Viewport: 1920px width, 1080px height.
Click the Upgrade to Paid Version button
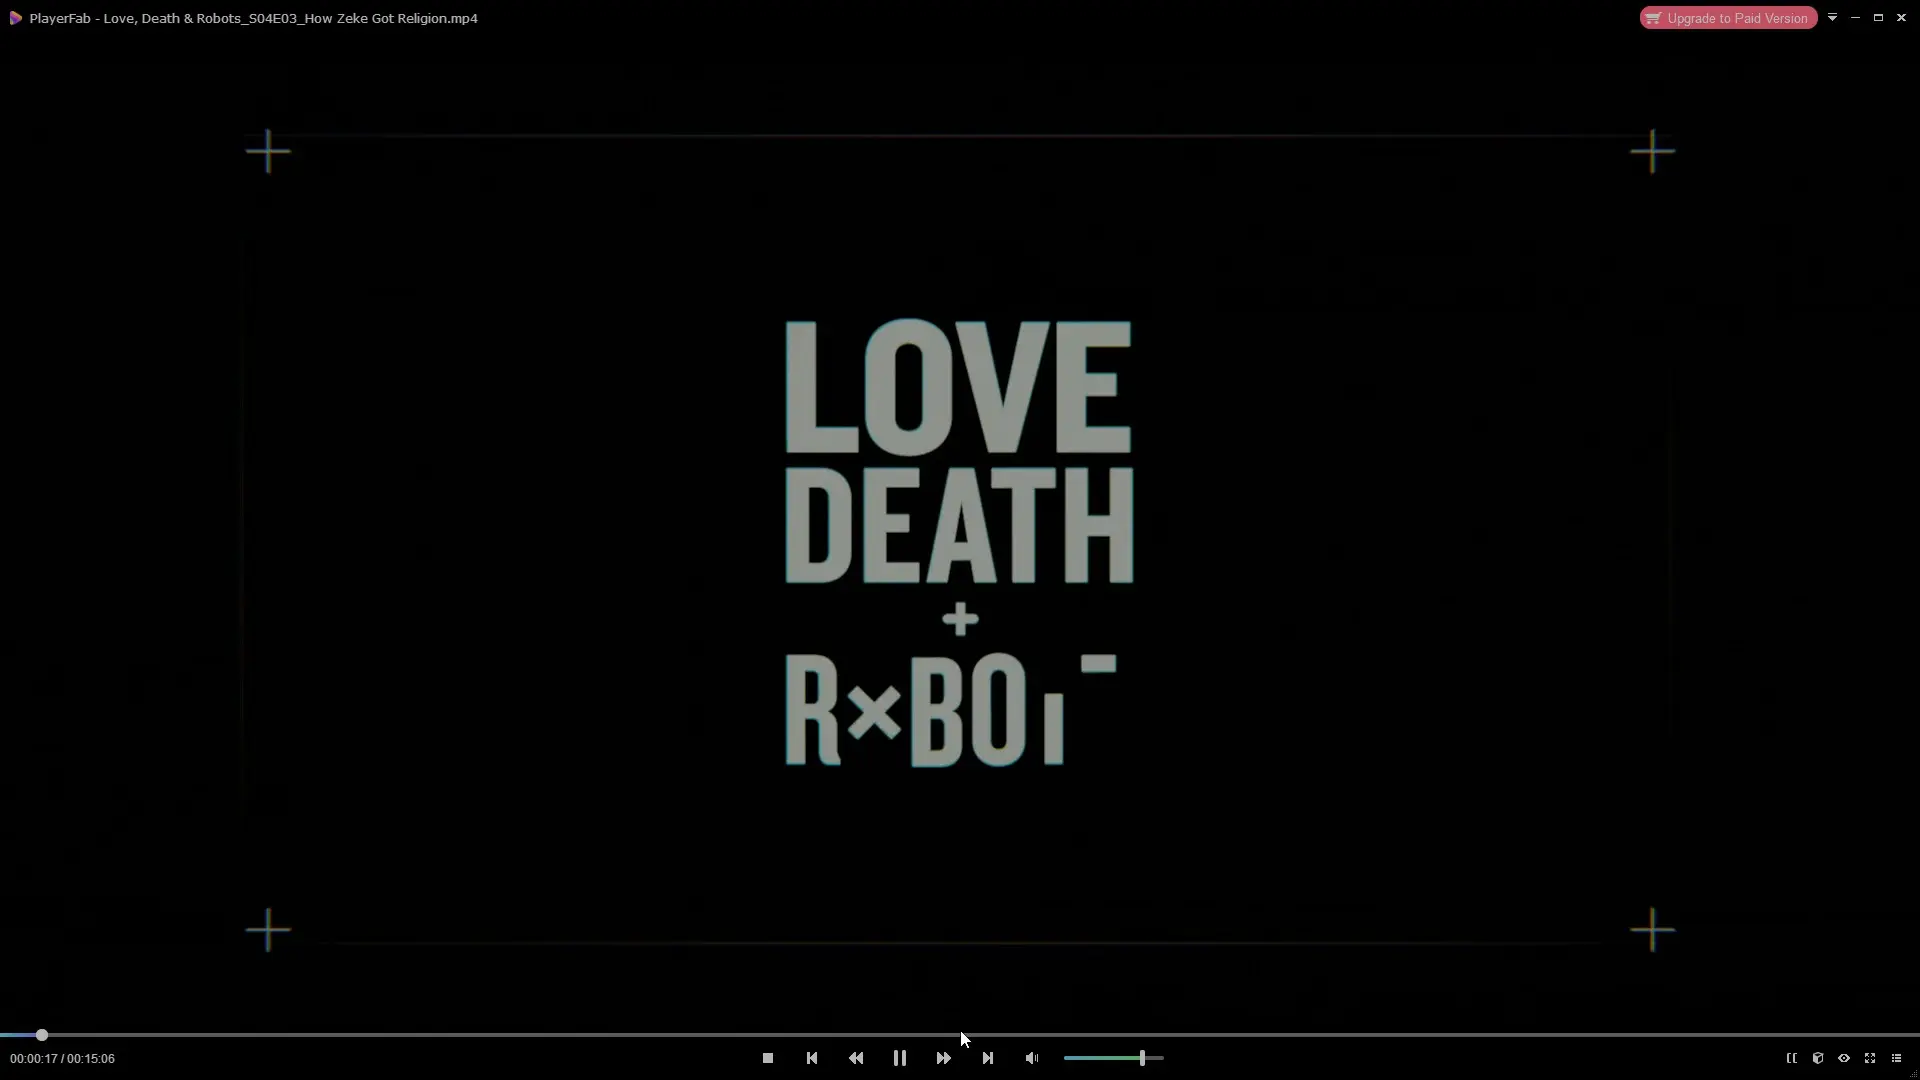pos(1728,18)
